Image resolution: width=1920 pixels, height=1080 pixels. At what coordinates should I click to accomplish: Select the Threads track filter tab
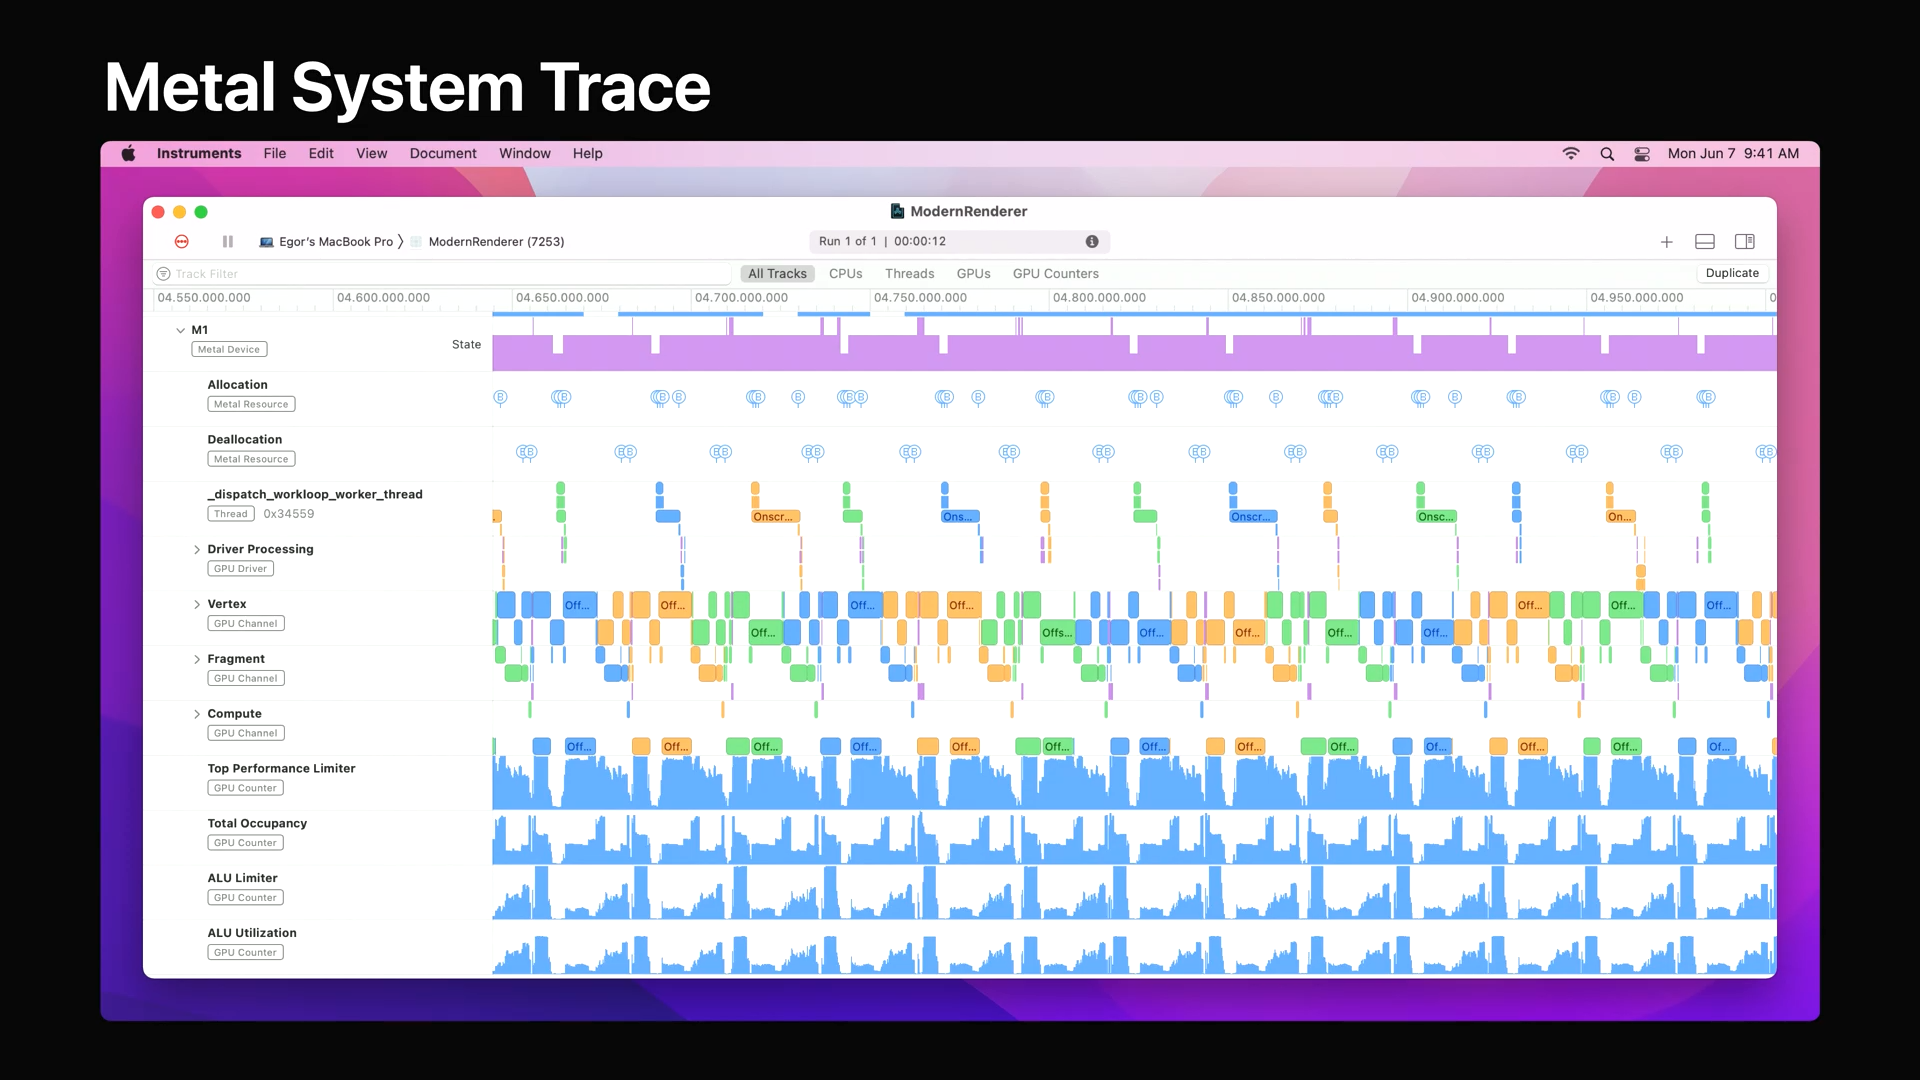(x=909, y=274)
